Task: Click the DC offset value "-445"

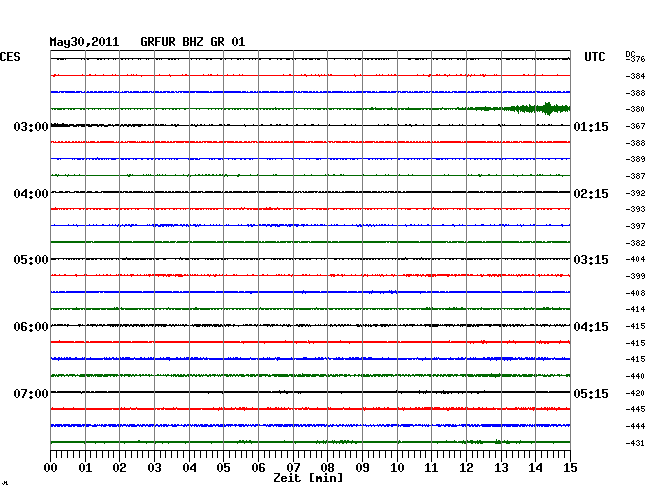Action: (x=635, y=409)
